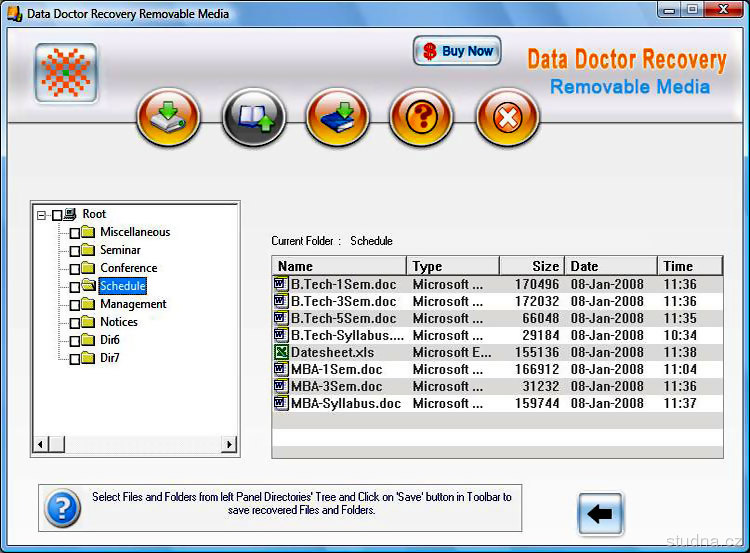Click the Dir6 folder icon

click(88, 340)
